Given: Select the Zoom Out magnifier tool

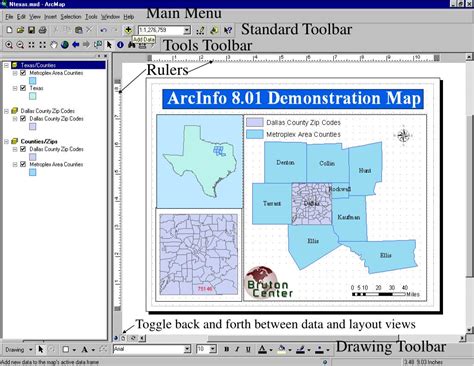Looking at the screenshot, I should point(20,45).
